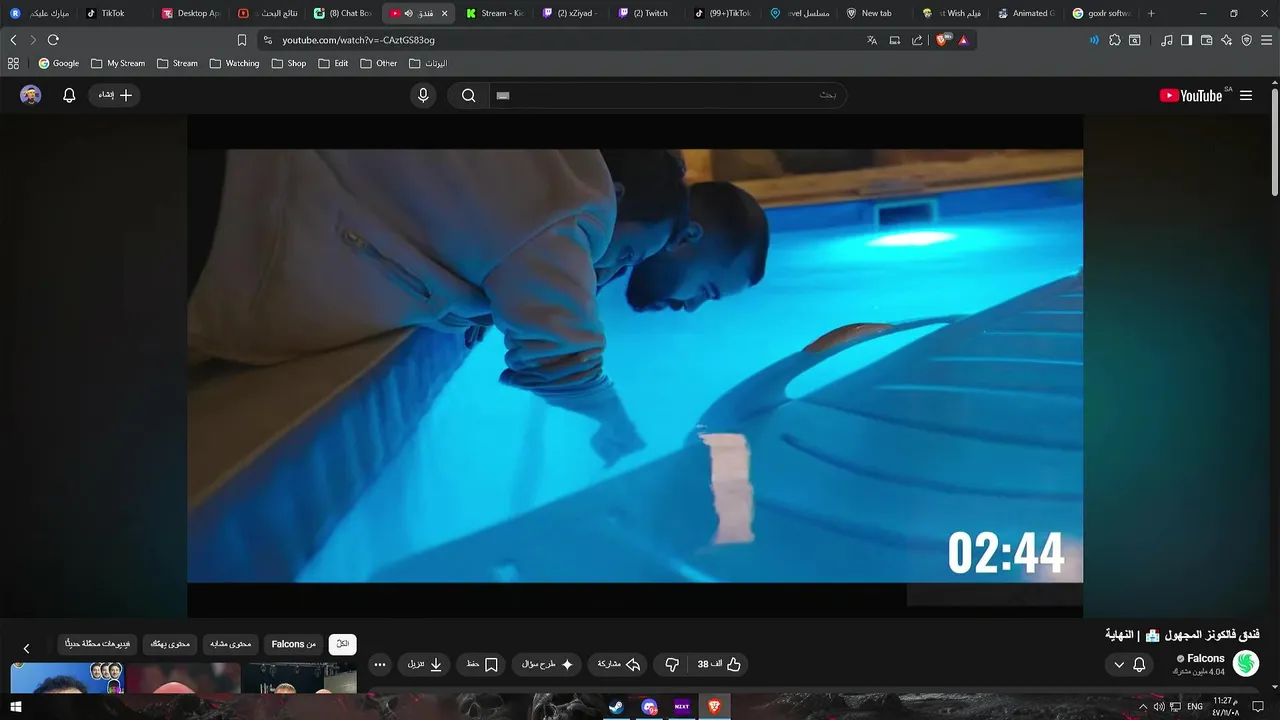Switch to the goxlr software tab
Viewport: 1280px width, 720px height.
(1102, 13)
